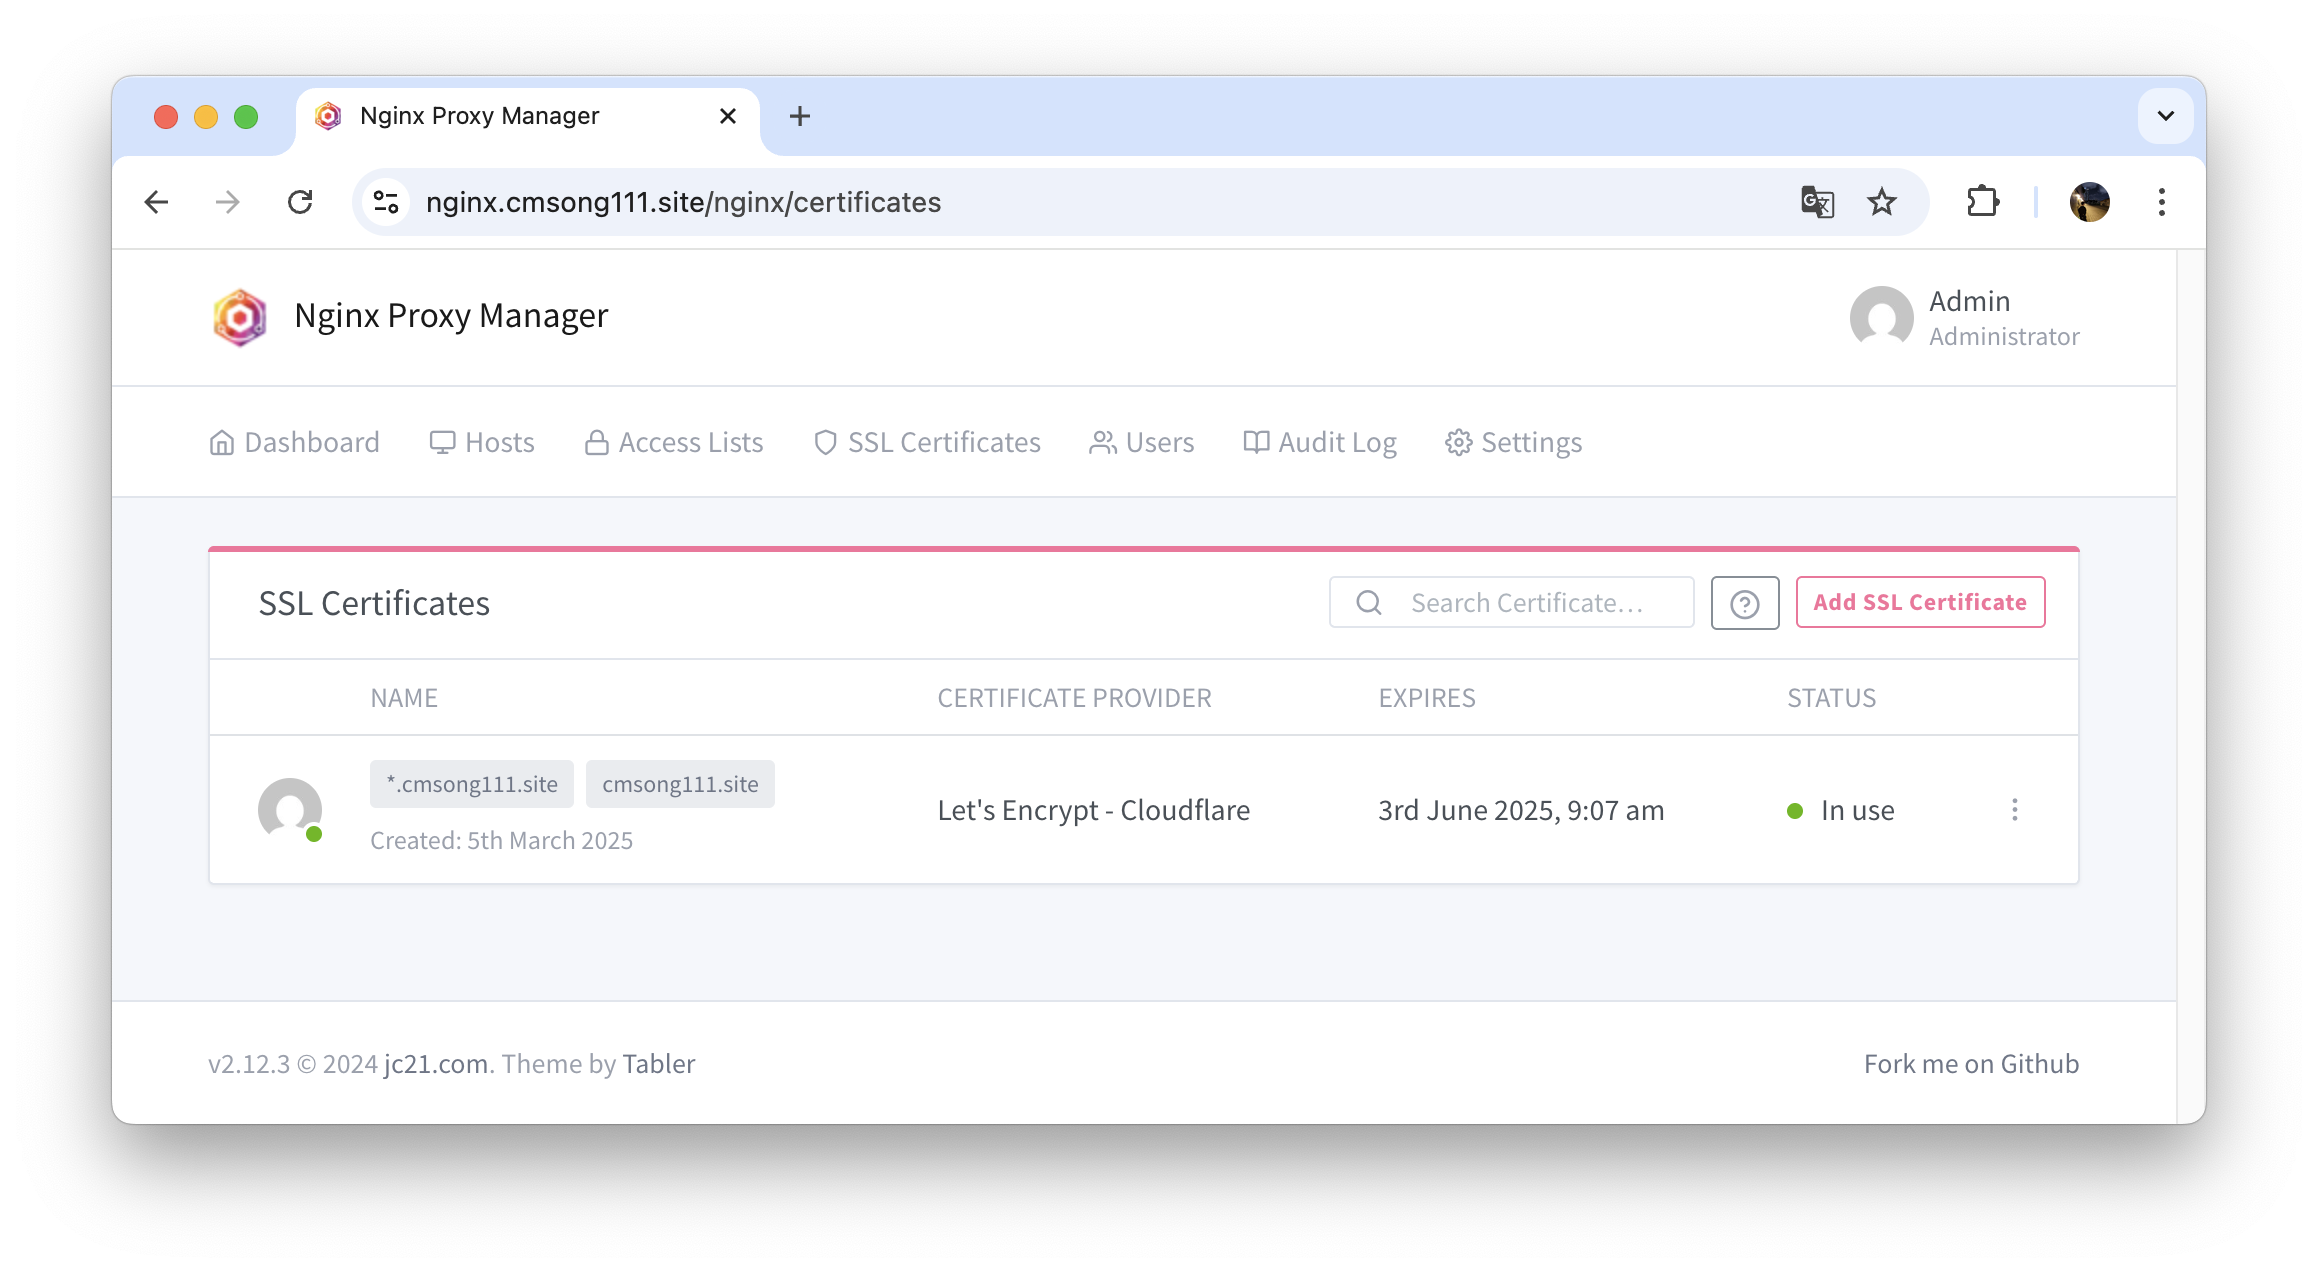Screen dimensions: 2318x1272
Task: Open the Access Lists page
Action: click(x=674, y=442)
